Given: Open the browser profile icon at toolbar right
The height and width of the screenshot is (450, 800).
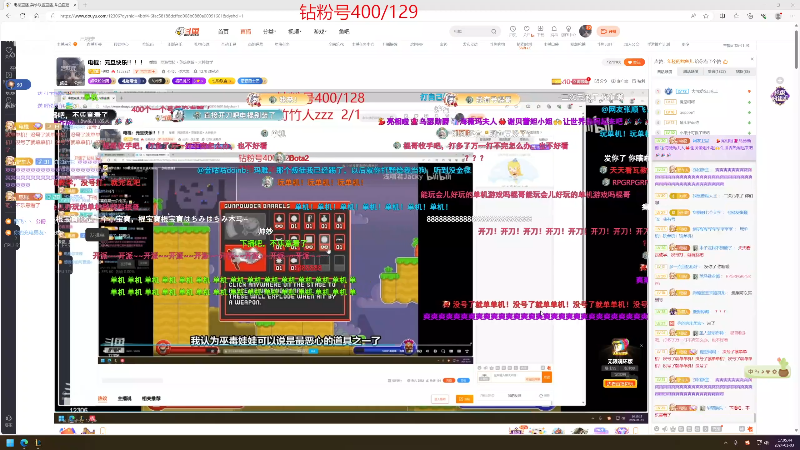Looking at the screenshot, I should 778,16.
